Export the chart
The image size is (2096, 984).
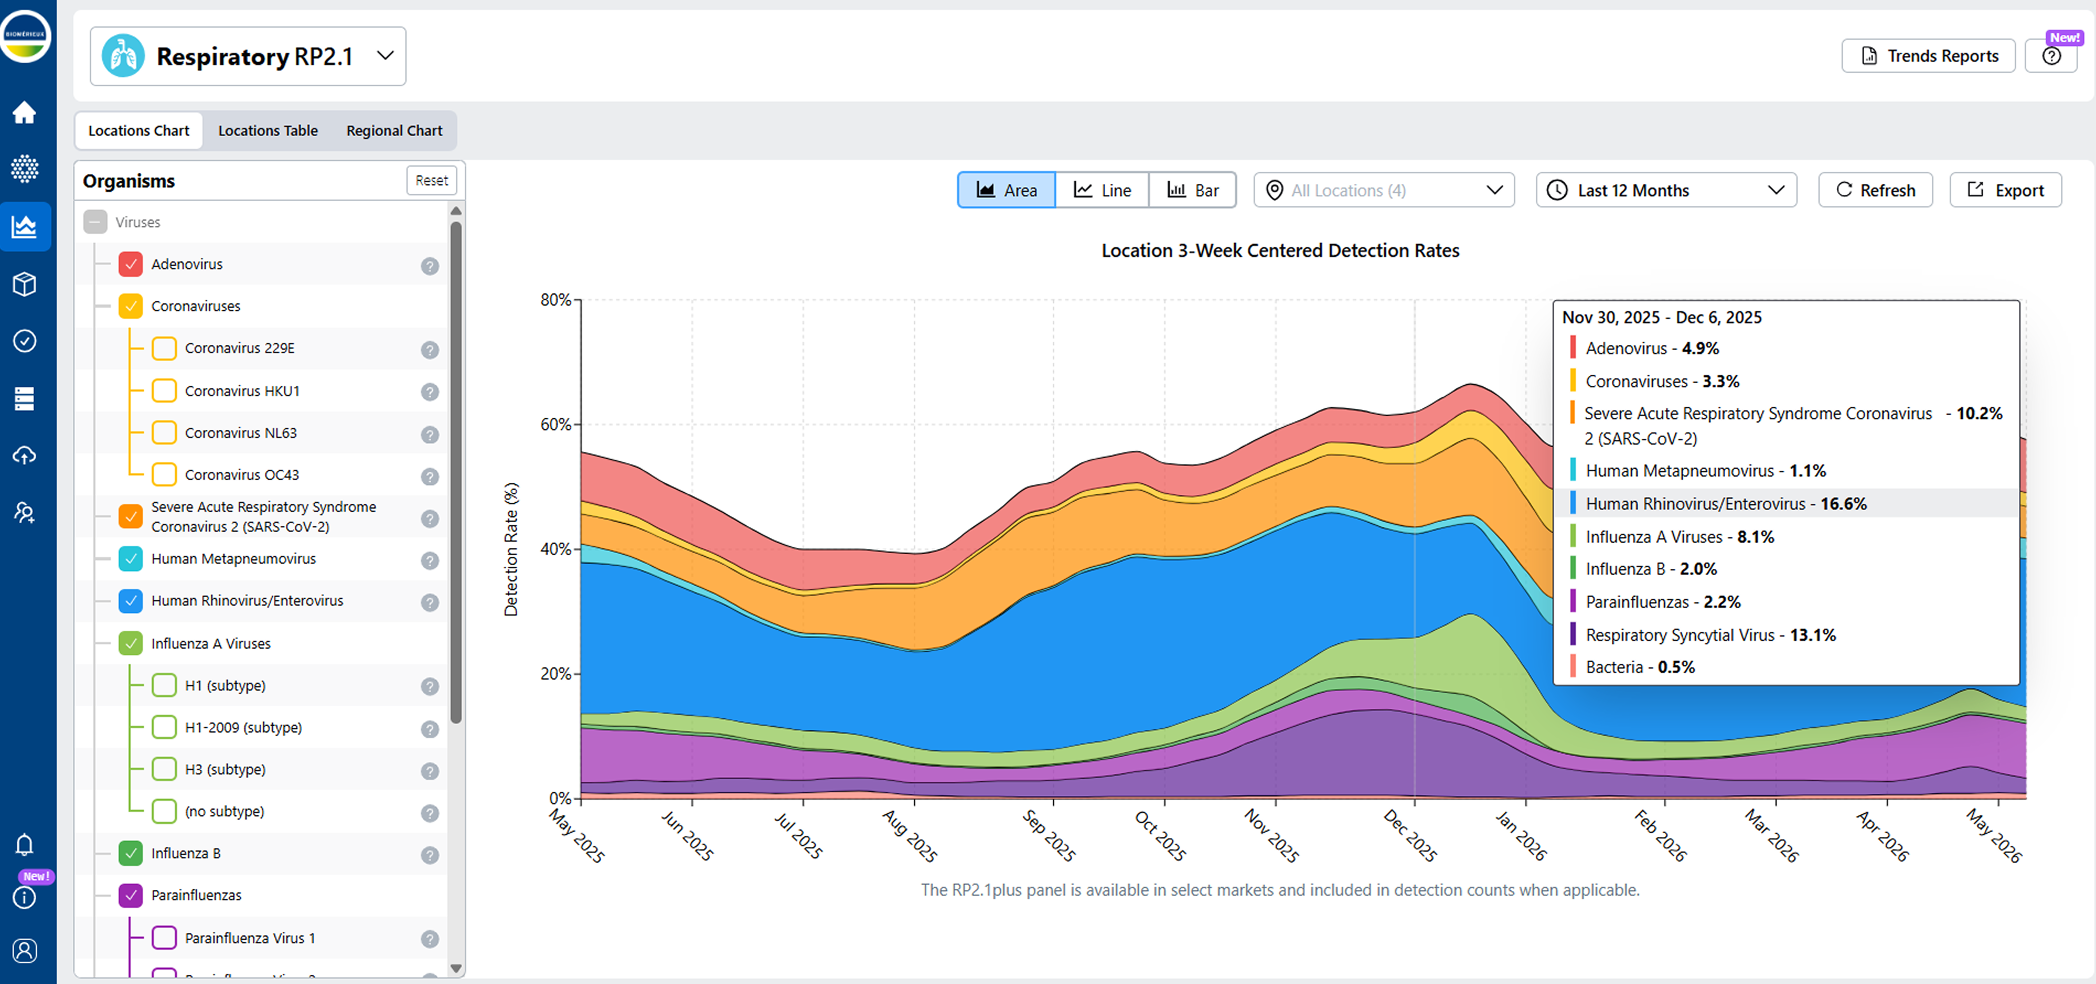tap(2005, 190)
